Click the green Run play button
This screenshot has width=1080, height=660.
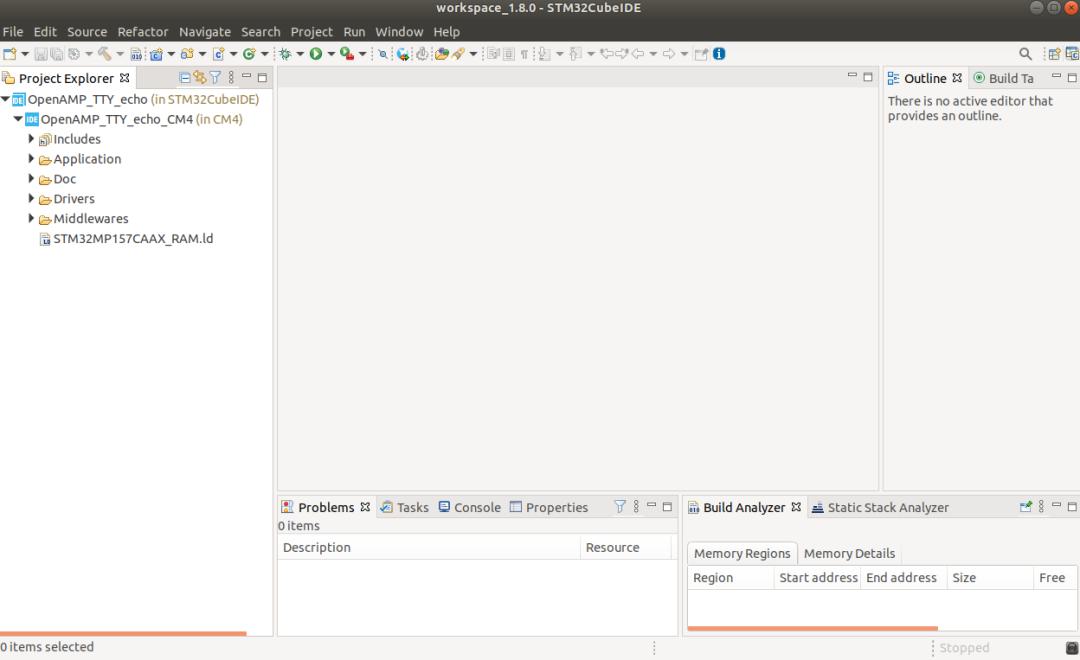pos(315,54)
